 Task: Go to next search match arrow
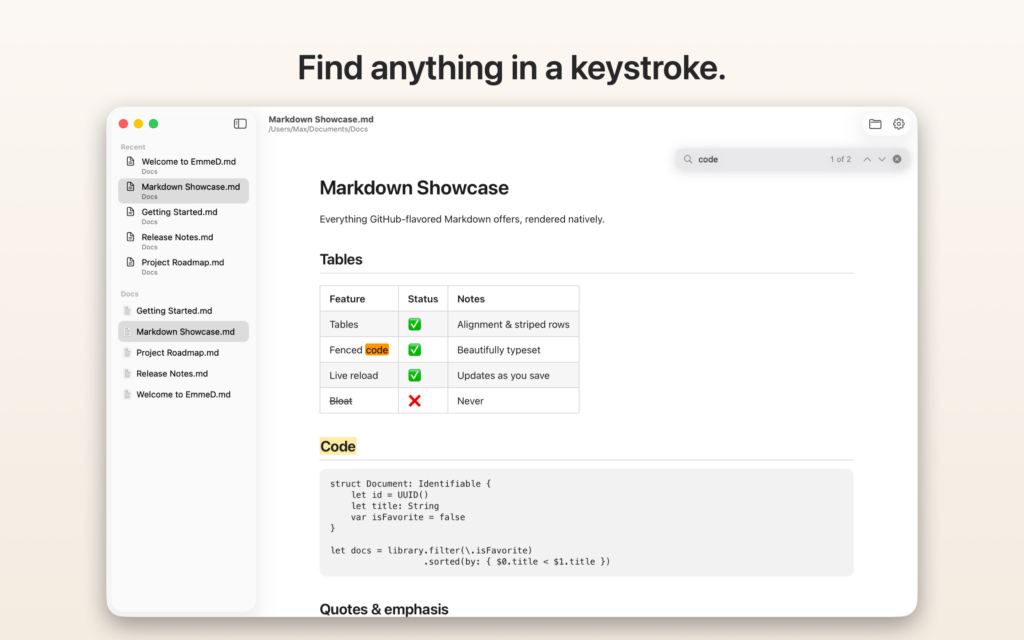pyautogui.click(x=882, y=159)
